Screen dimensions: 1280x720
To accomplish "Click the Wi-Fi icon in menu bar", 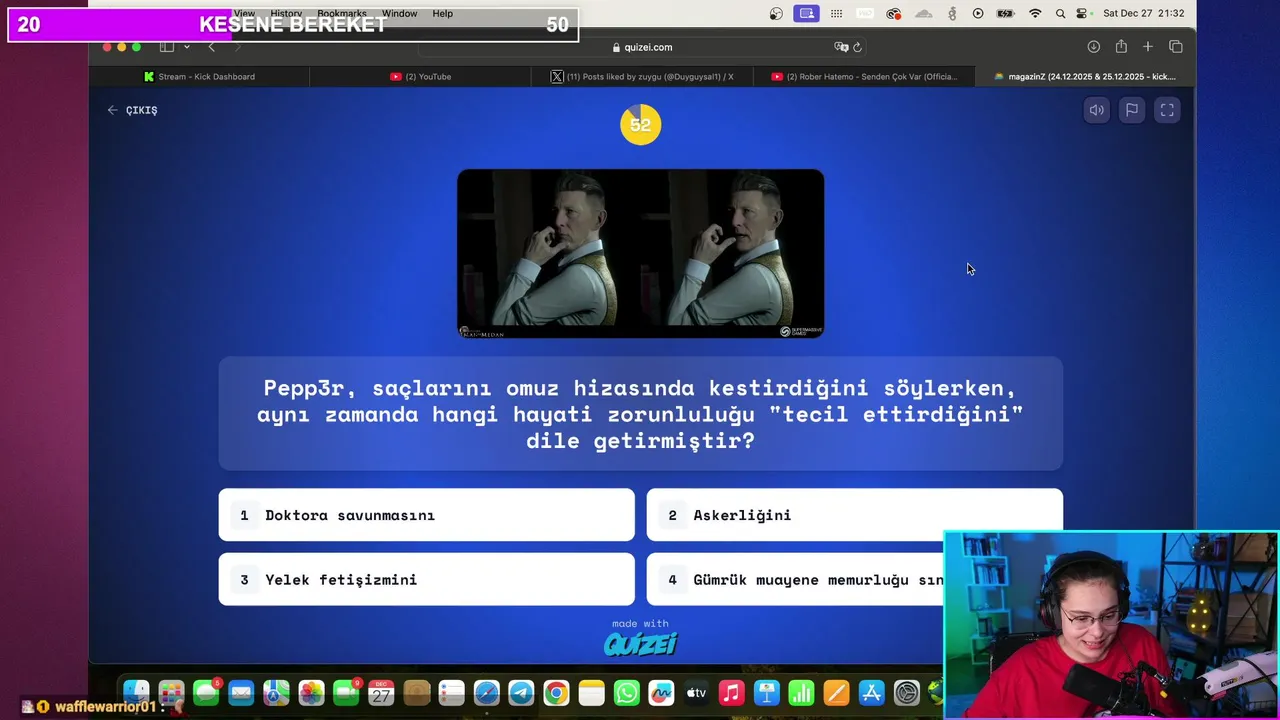I will click(1035, 13).
